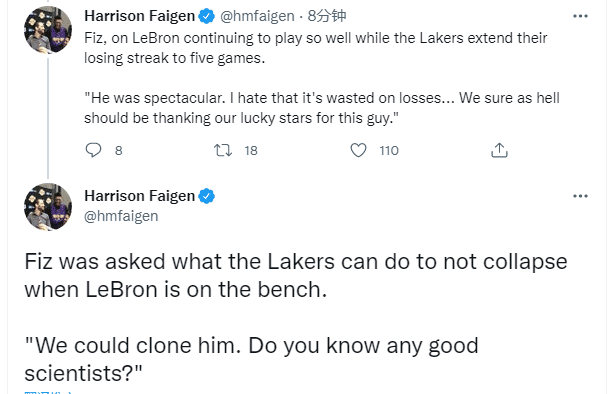
Task: Click the Harrison Faigen name on the top tweet
Action: 140,16
